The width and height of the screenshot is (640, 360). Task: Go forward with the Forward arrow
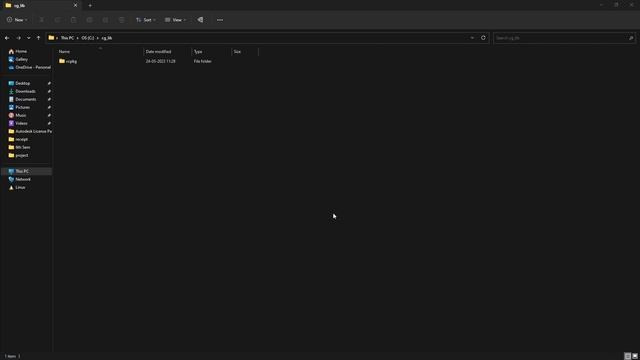click(x=18, y=38)
